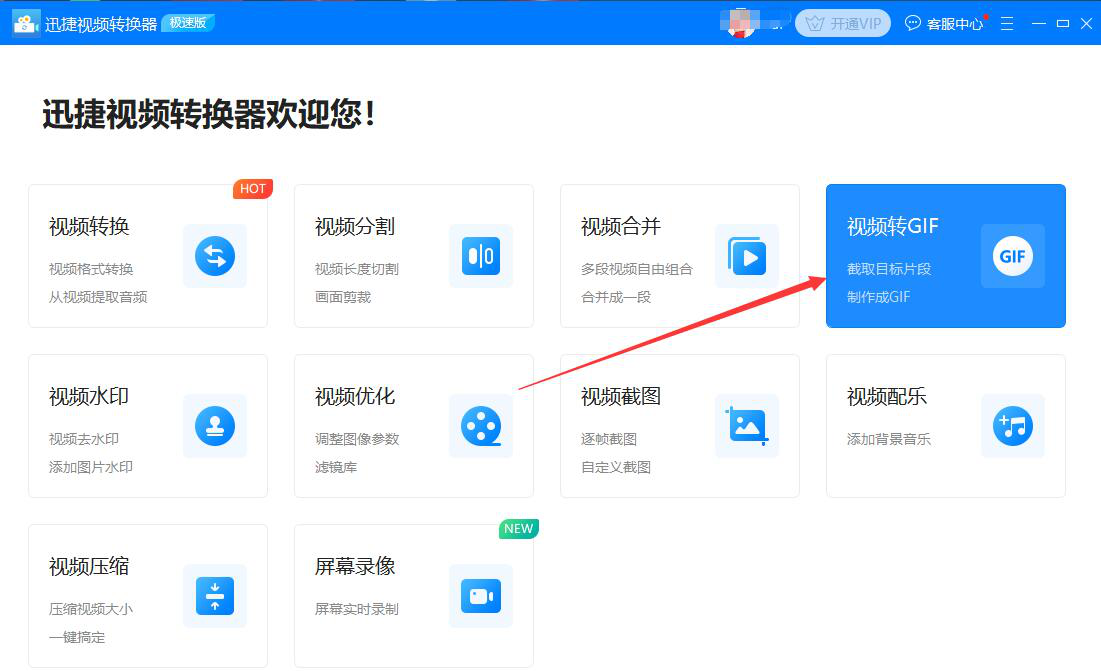
Task: Close the application window
Action: pyautogui.click(x=1086, y=24)
